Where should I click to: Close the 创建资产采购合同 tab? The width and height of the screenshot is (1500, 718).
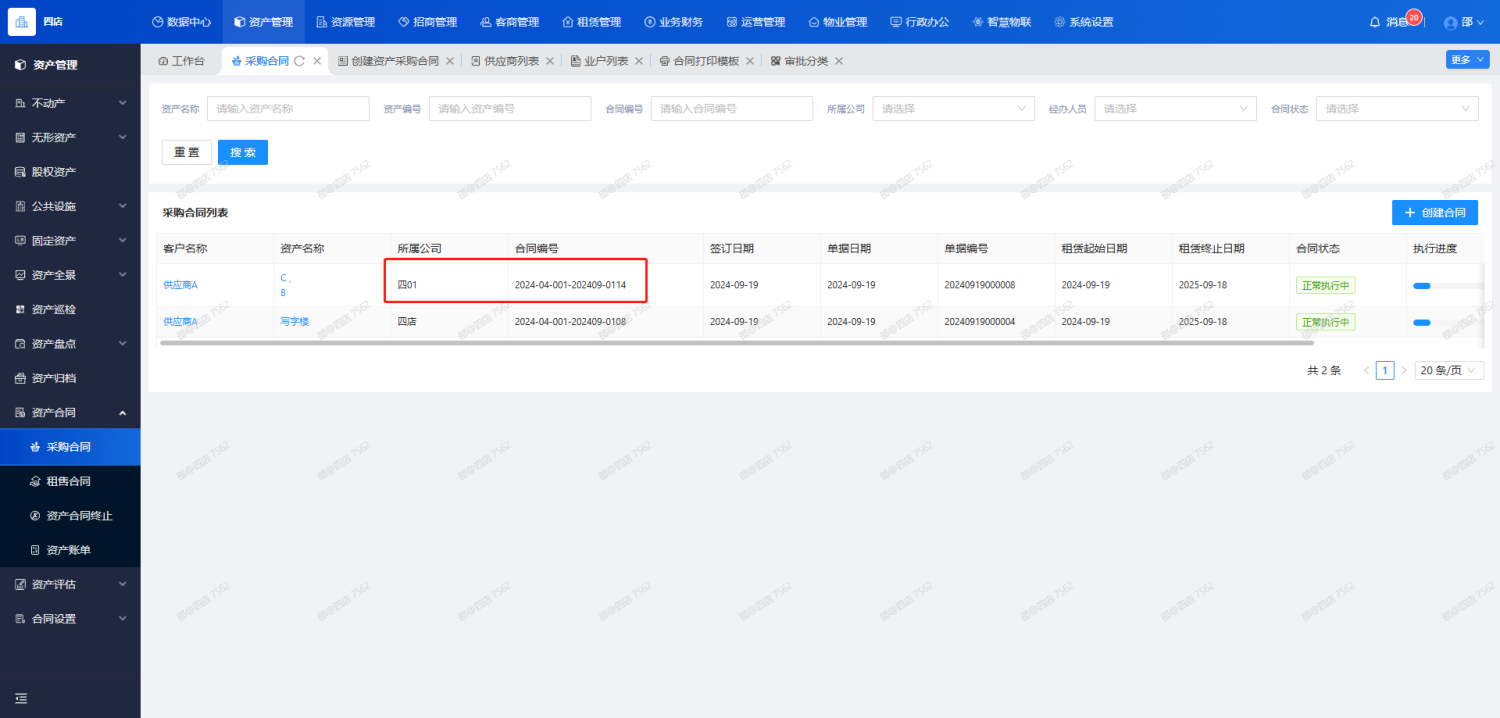[x=450, y=61]
